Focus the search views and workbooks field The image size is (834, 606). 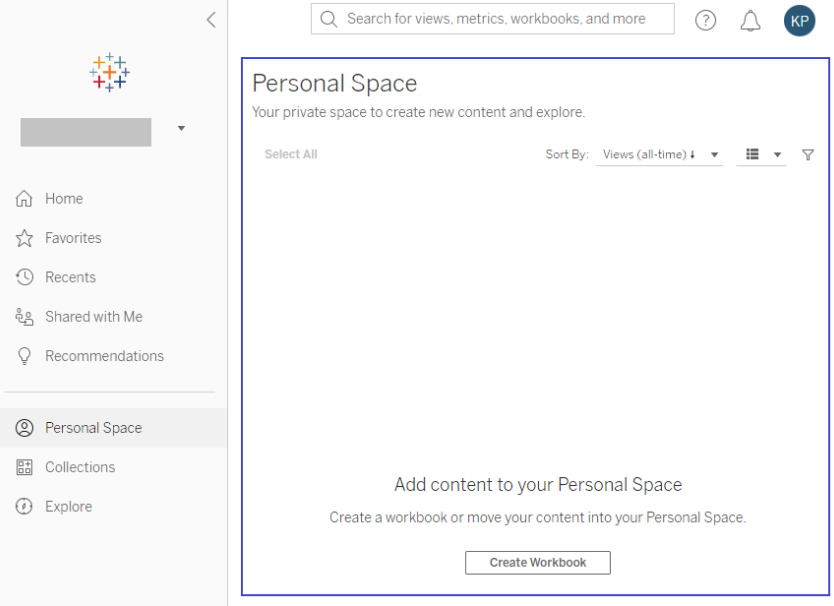tap(495, 19)
